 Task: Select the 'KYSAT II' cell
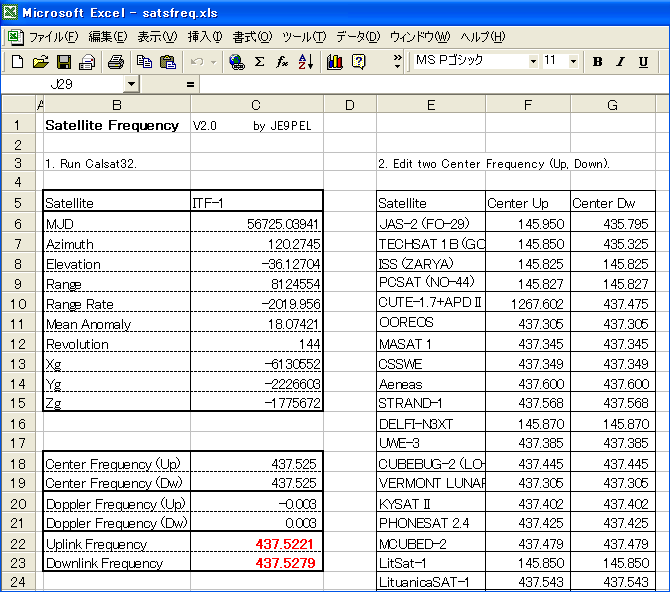[x=431, y=504]
